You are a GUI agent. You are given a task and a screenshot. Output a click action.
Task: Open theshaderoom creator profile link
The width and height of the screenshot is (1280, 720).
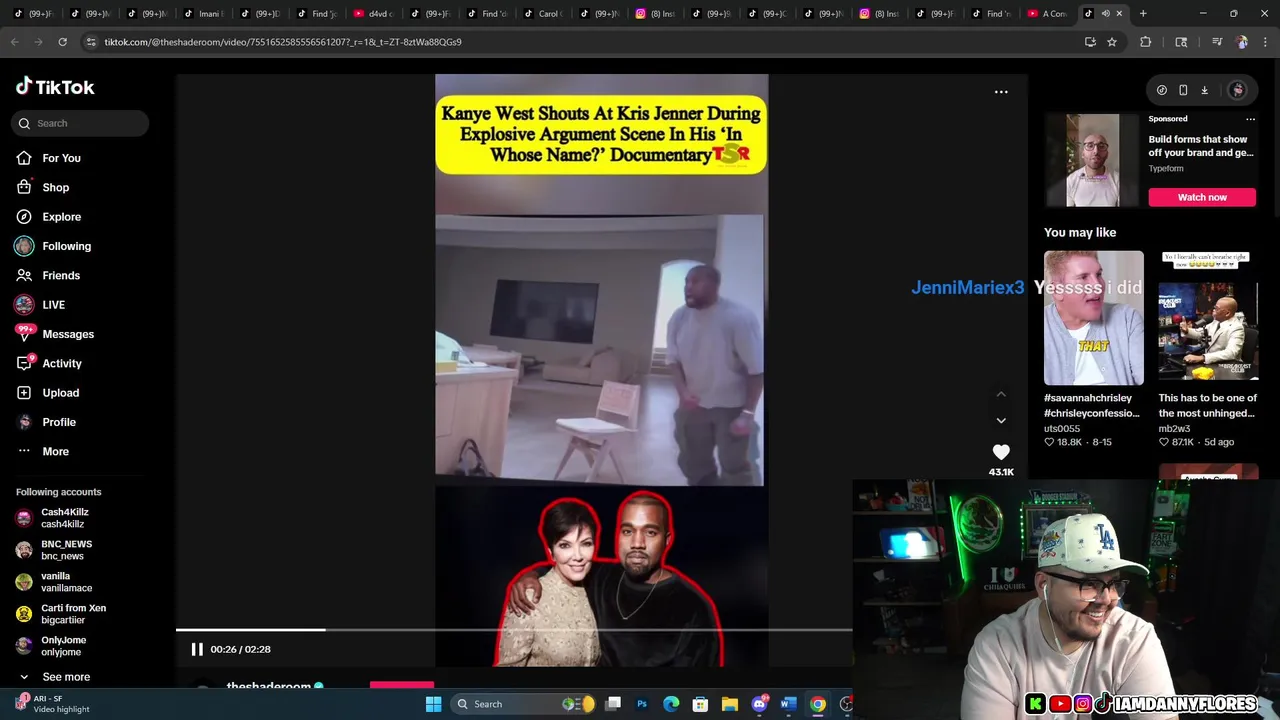click(x=268, y=686)
